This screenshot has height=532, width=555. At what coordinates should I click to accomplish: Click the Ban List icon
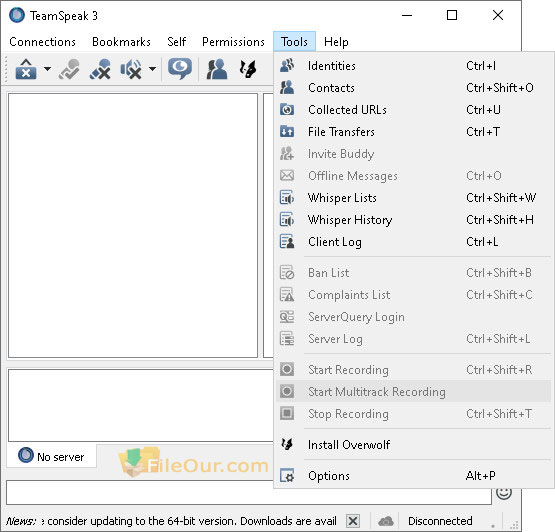coord(287,273)
